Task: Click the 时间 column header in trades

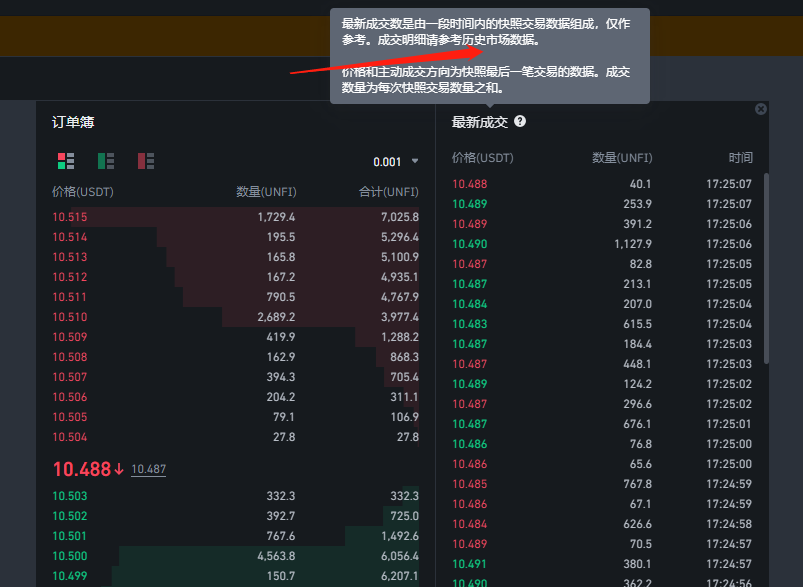Action: [740, 158]
